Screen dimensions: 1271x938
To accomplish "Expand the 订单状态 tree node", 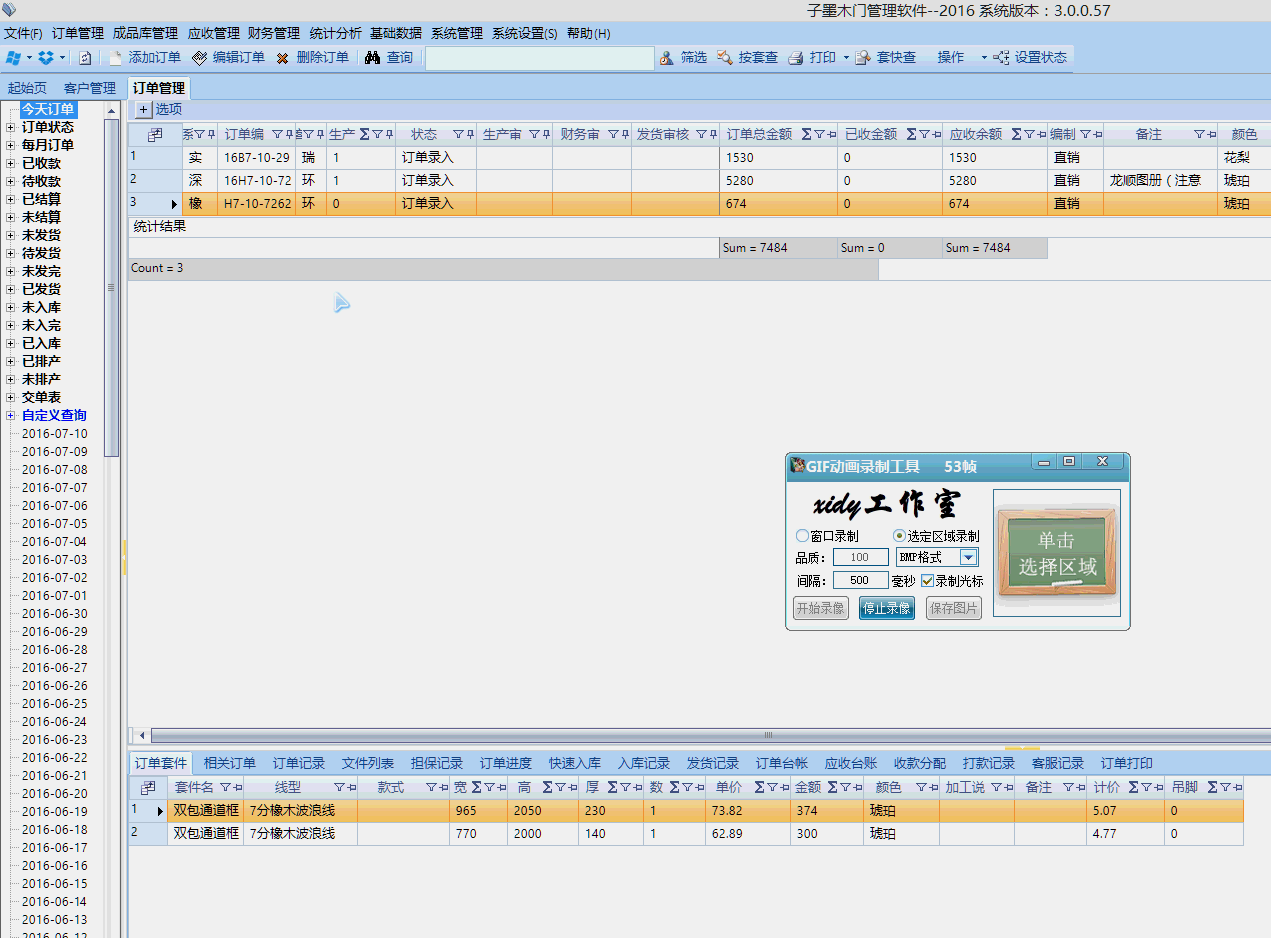I will (x=11, y=128).
